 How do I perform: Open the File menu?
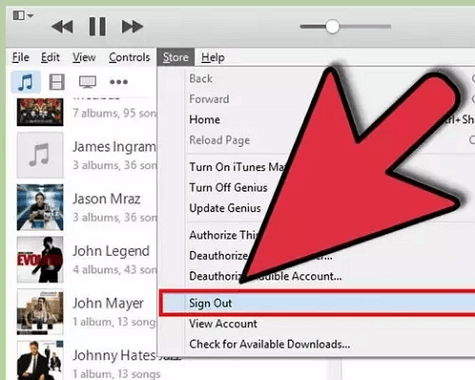tap(21, 57)
